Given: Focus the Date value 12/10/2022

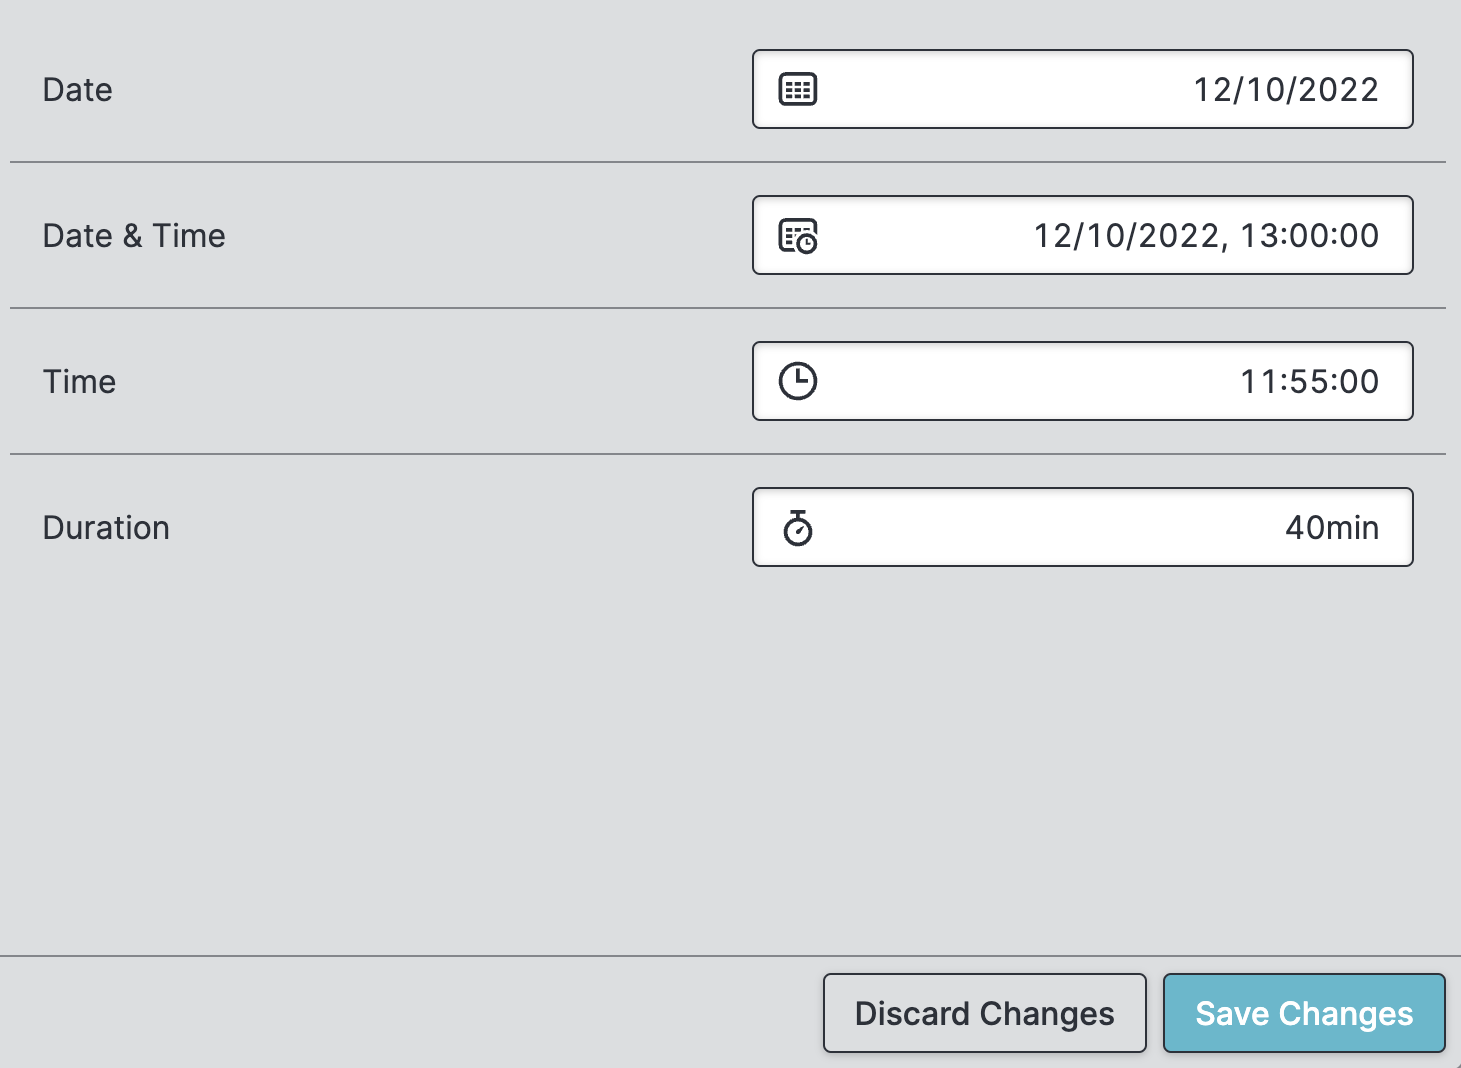Looking at the screenshot, I should [x=1286, y=89].
